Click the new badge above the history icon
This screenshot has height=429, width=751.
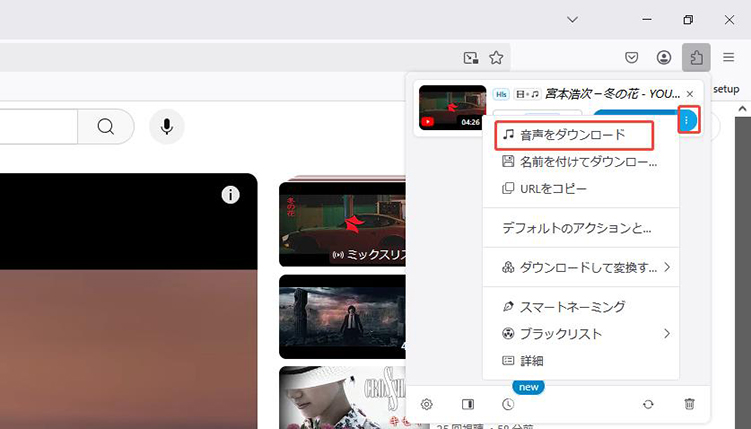(528, 387)
